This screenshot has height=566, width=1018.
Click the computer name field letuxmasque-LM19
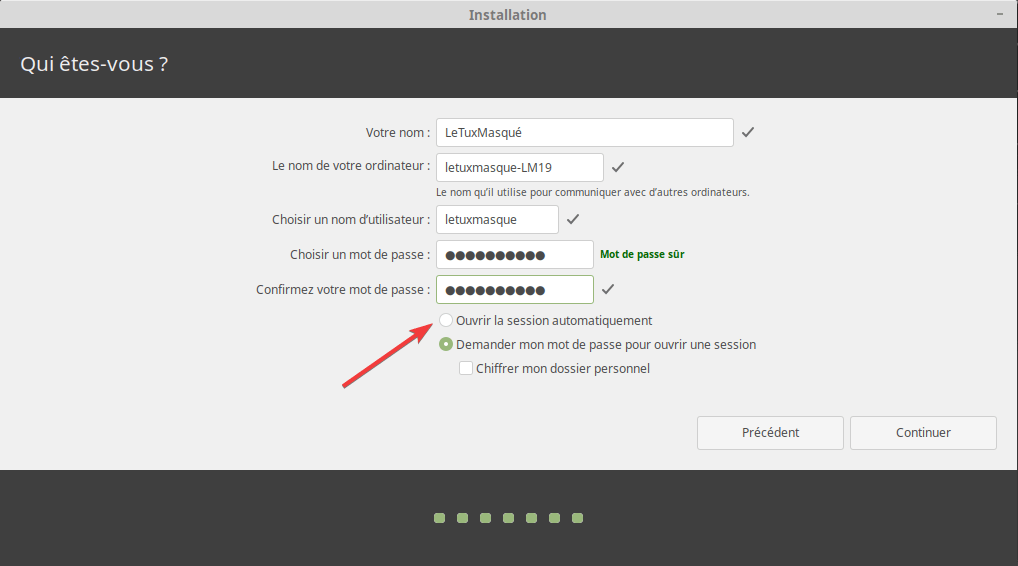519,167
